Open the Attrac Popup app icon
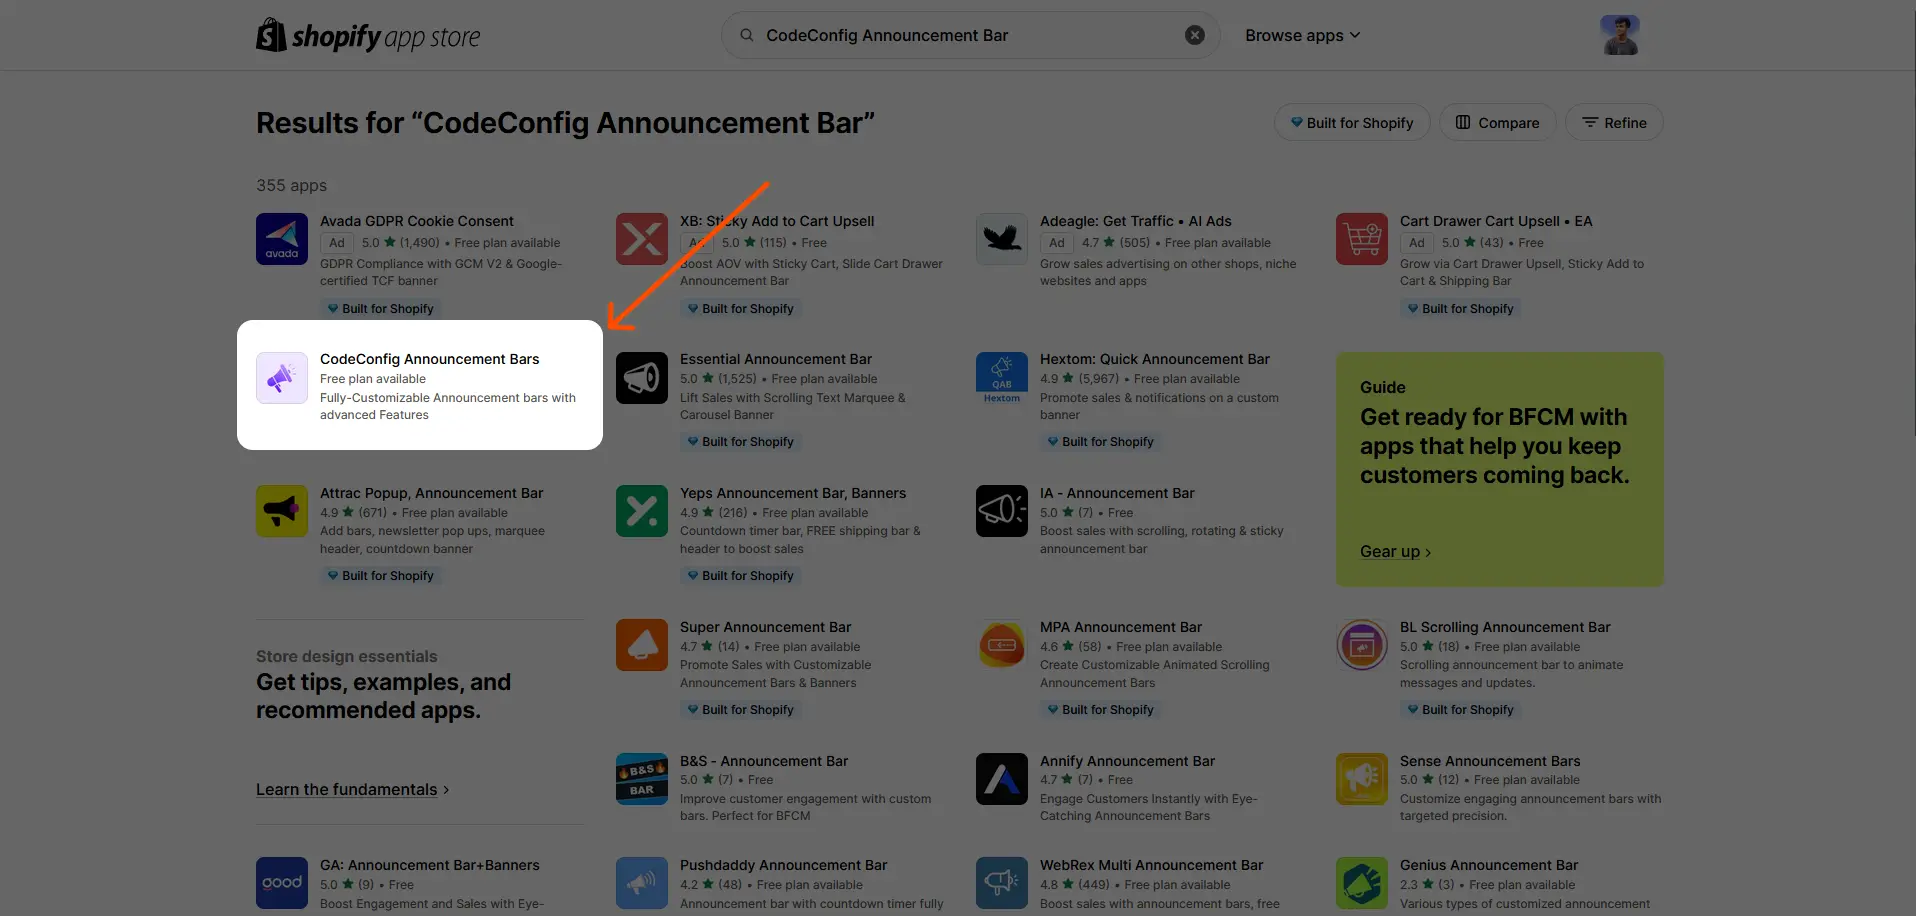The width and height of the screenshot is (1916, 916). pos(282,511)
